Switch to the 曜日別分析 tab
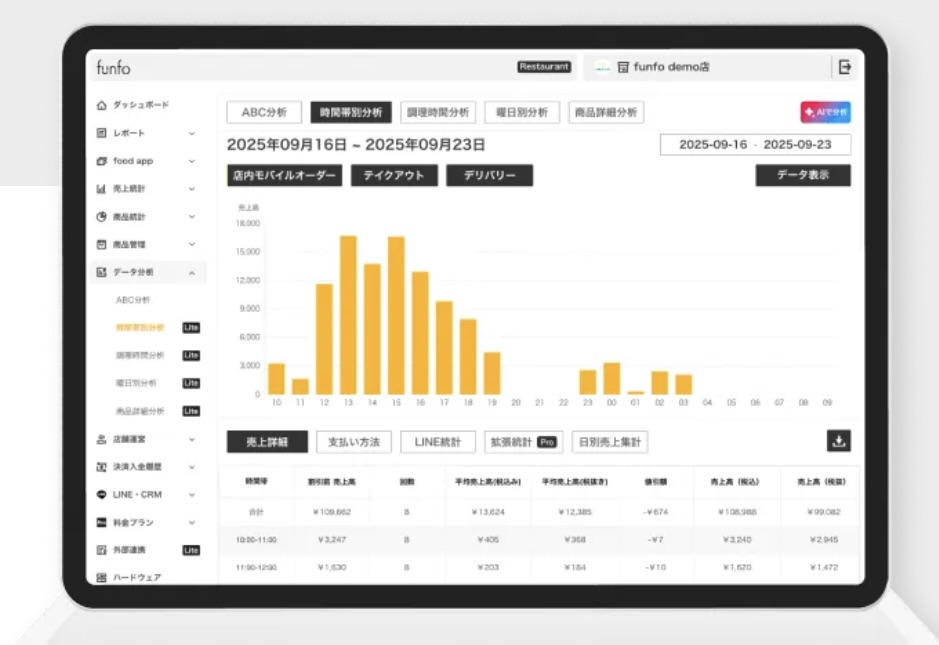 tap(522, 112)
